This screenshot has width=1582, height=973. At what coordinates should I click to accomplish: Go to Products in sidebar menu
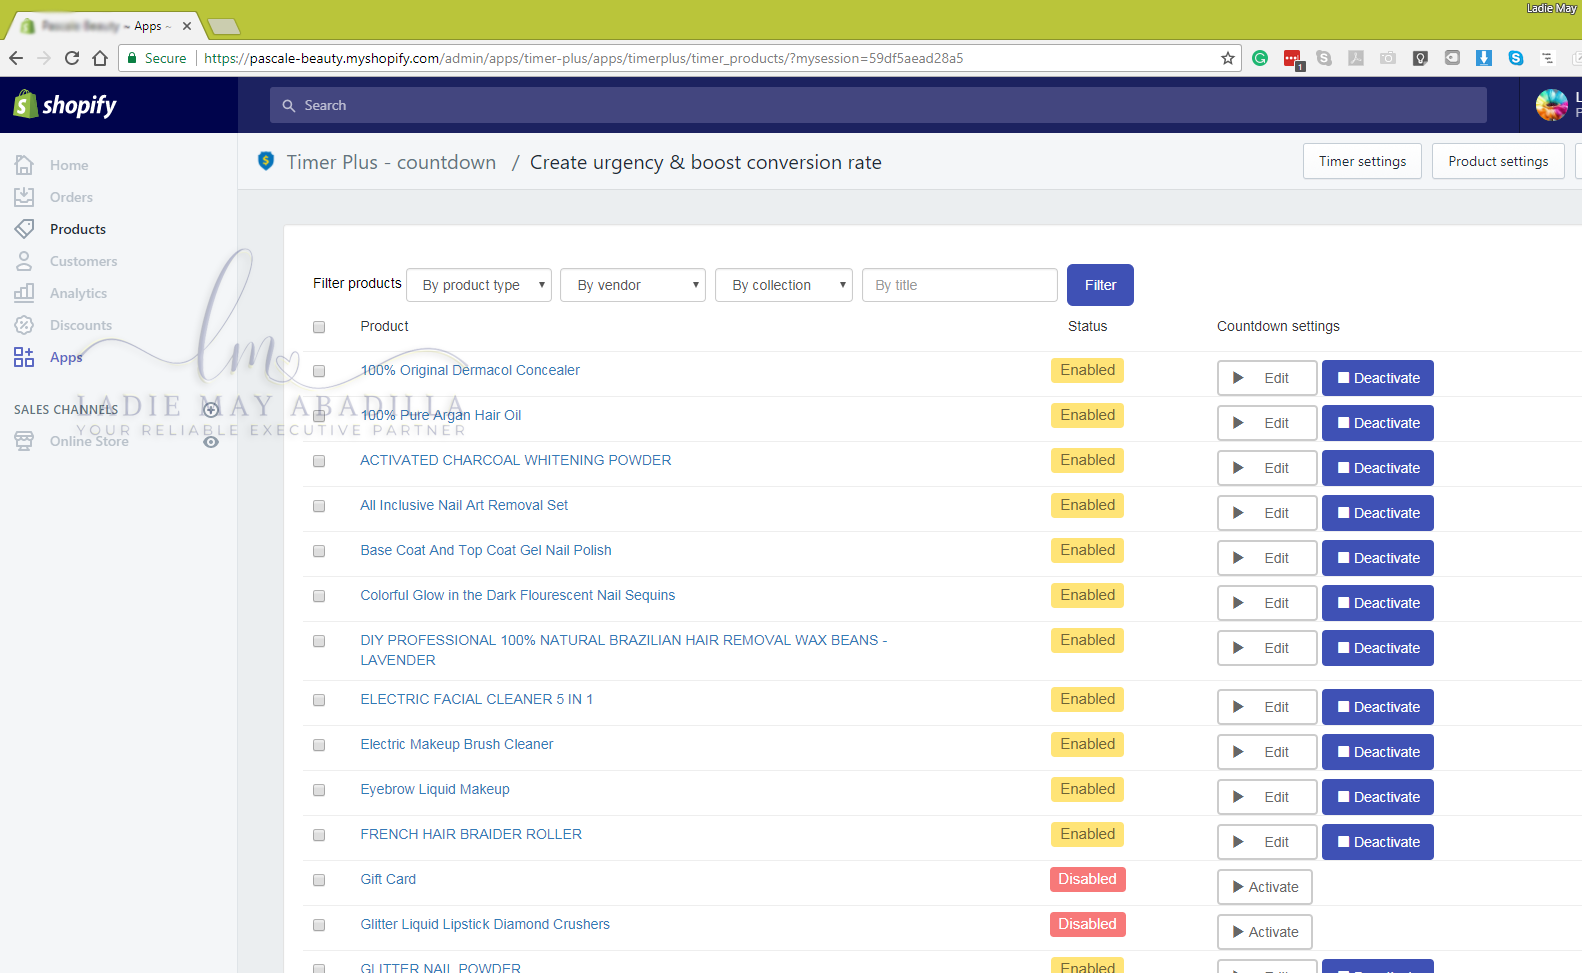click(78, 229)
